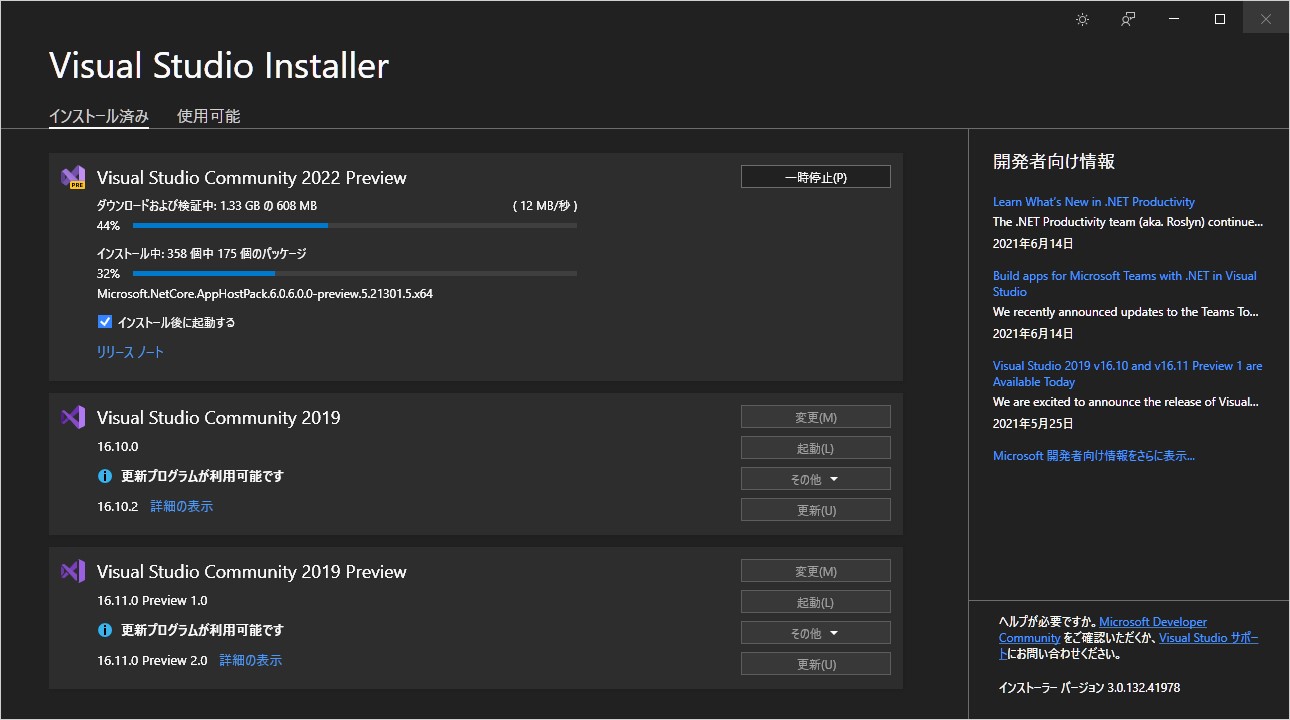Open the リリース ノート link
Screen dimensions: 1290x720
(x=130, y=352)
